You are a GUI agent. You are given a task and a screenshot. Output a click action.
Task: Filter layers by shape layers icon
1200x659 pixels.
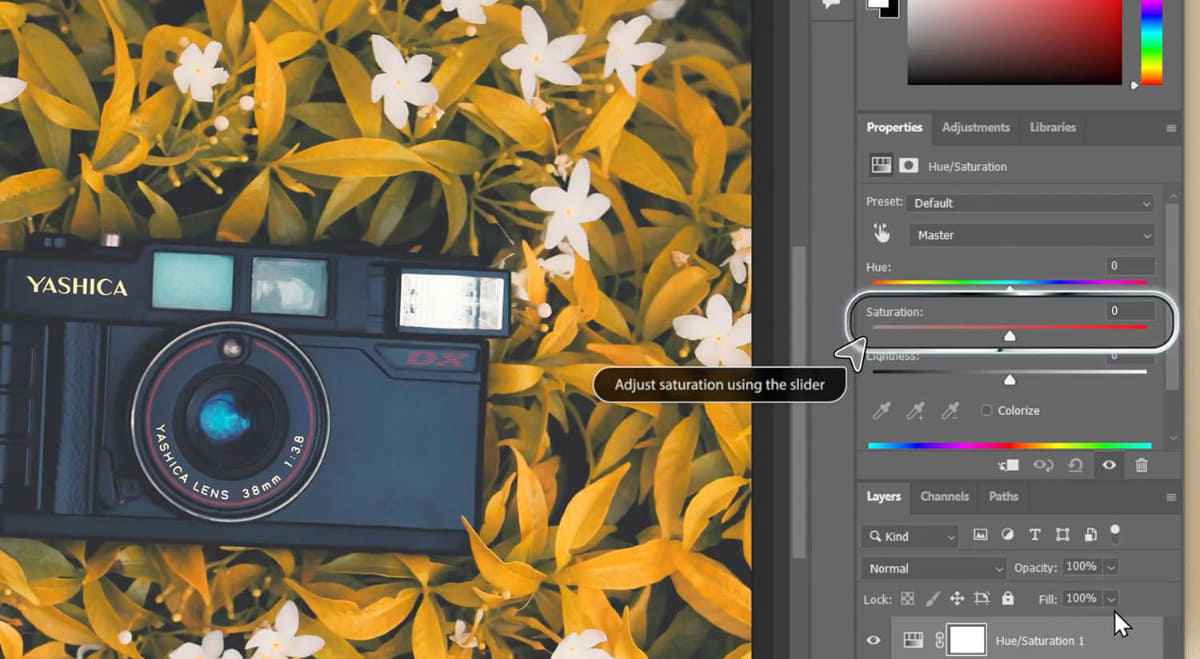(1062, 535)
